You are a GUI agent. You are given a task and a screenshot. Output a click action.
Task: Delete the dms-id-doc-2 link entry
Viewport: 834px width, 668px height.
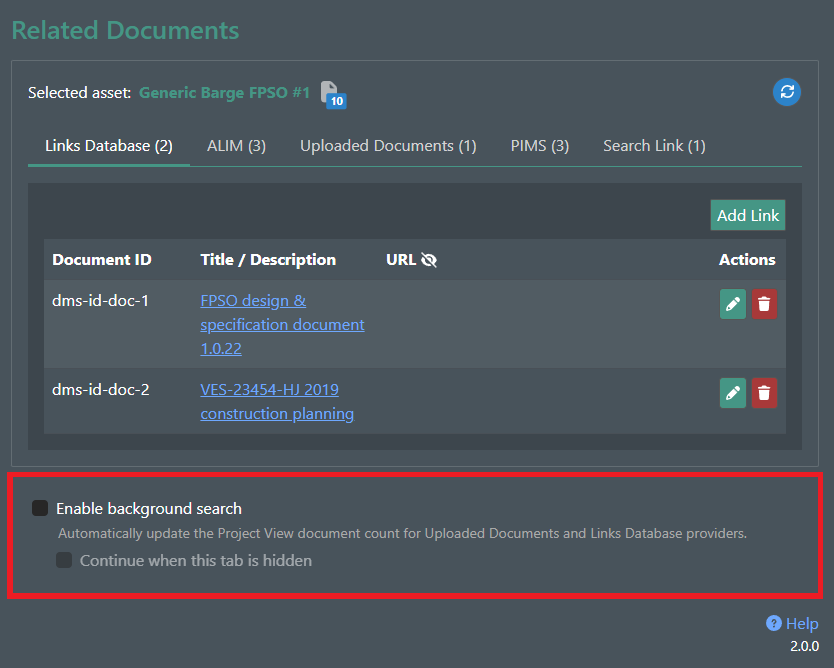pyautogui.click(x=764, y=393)
